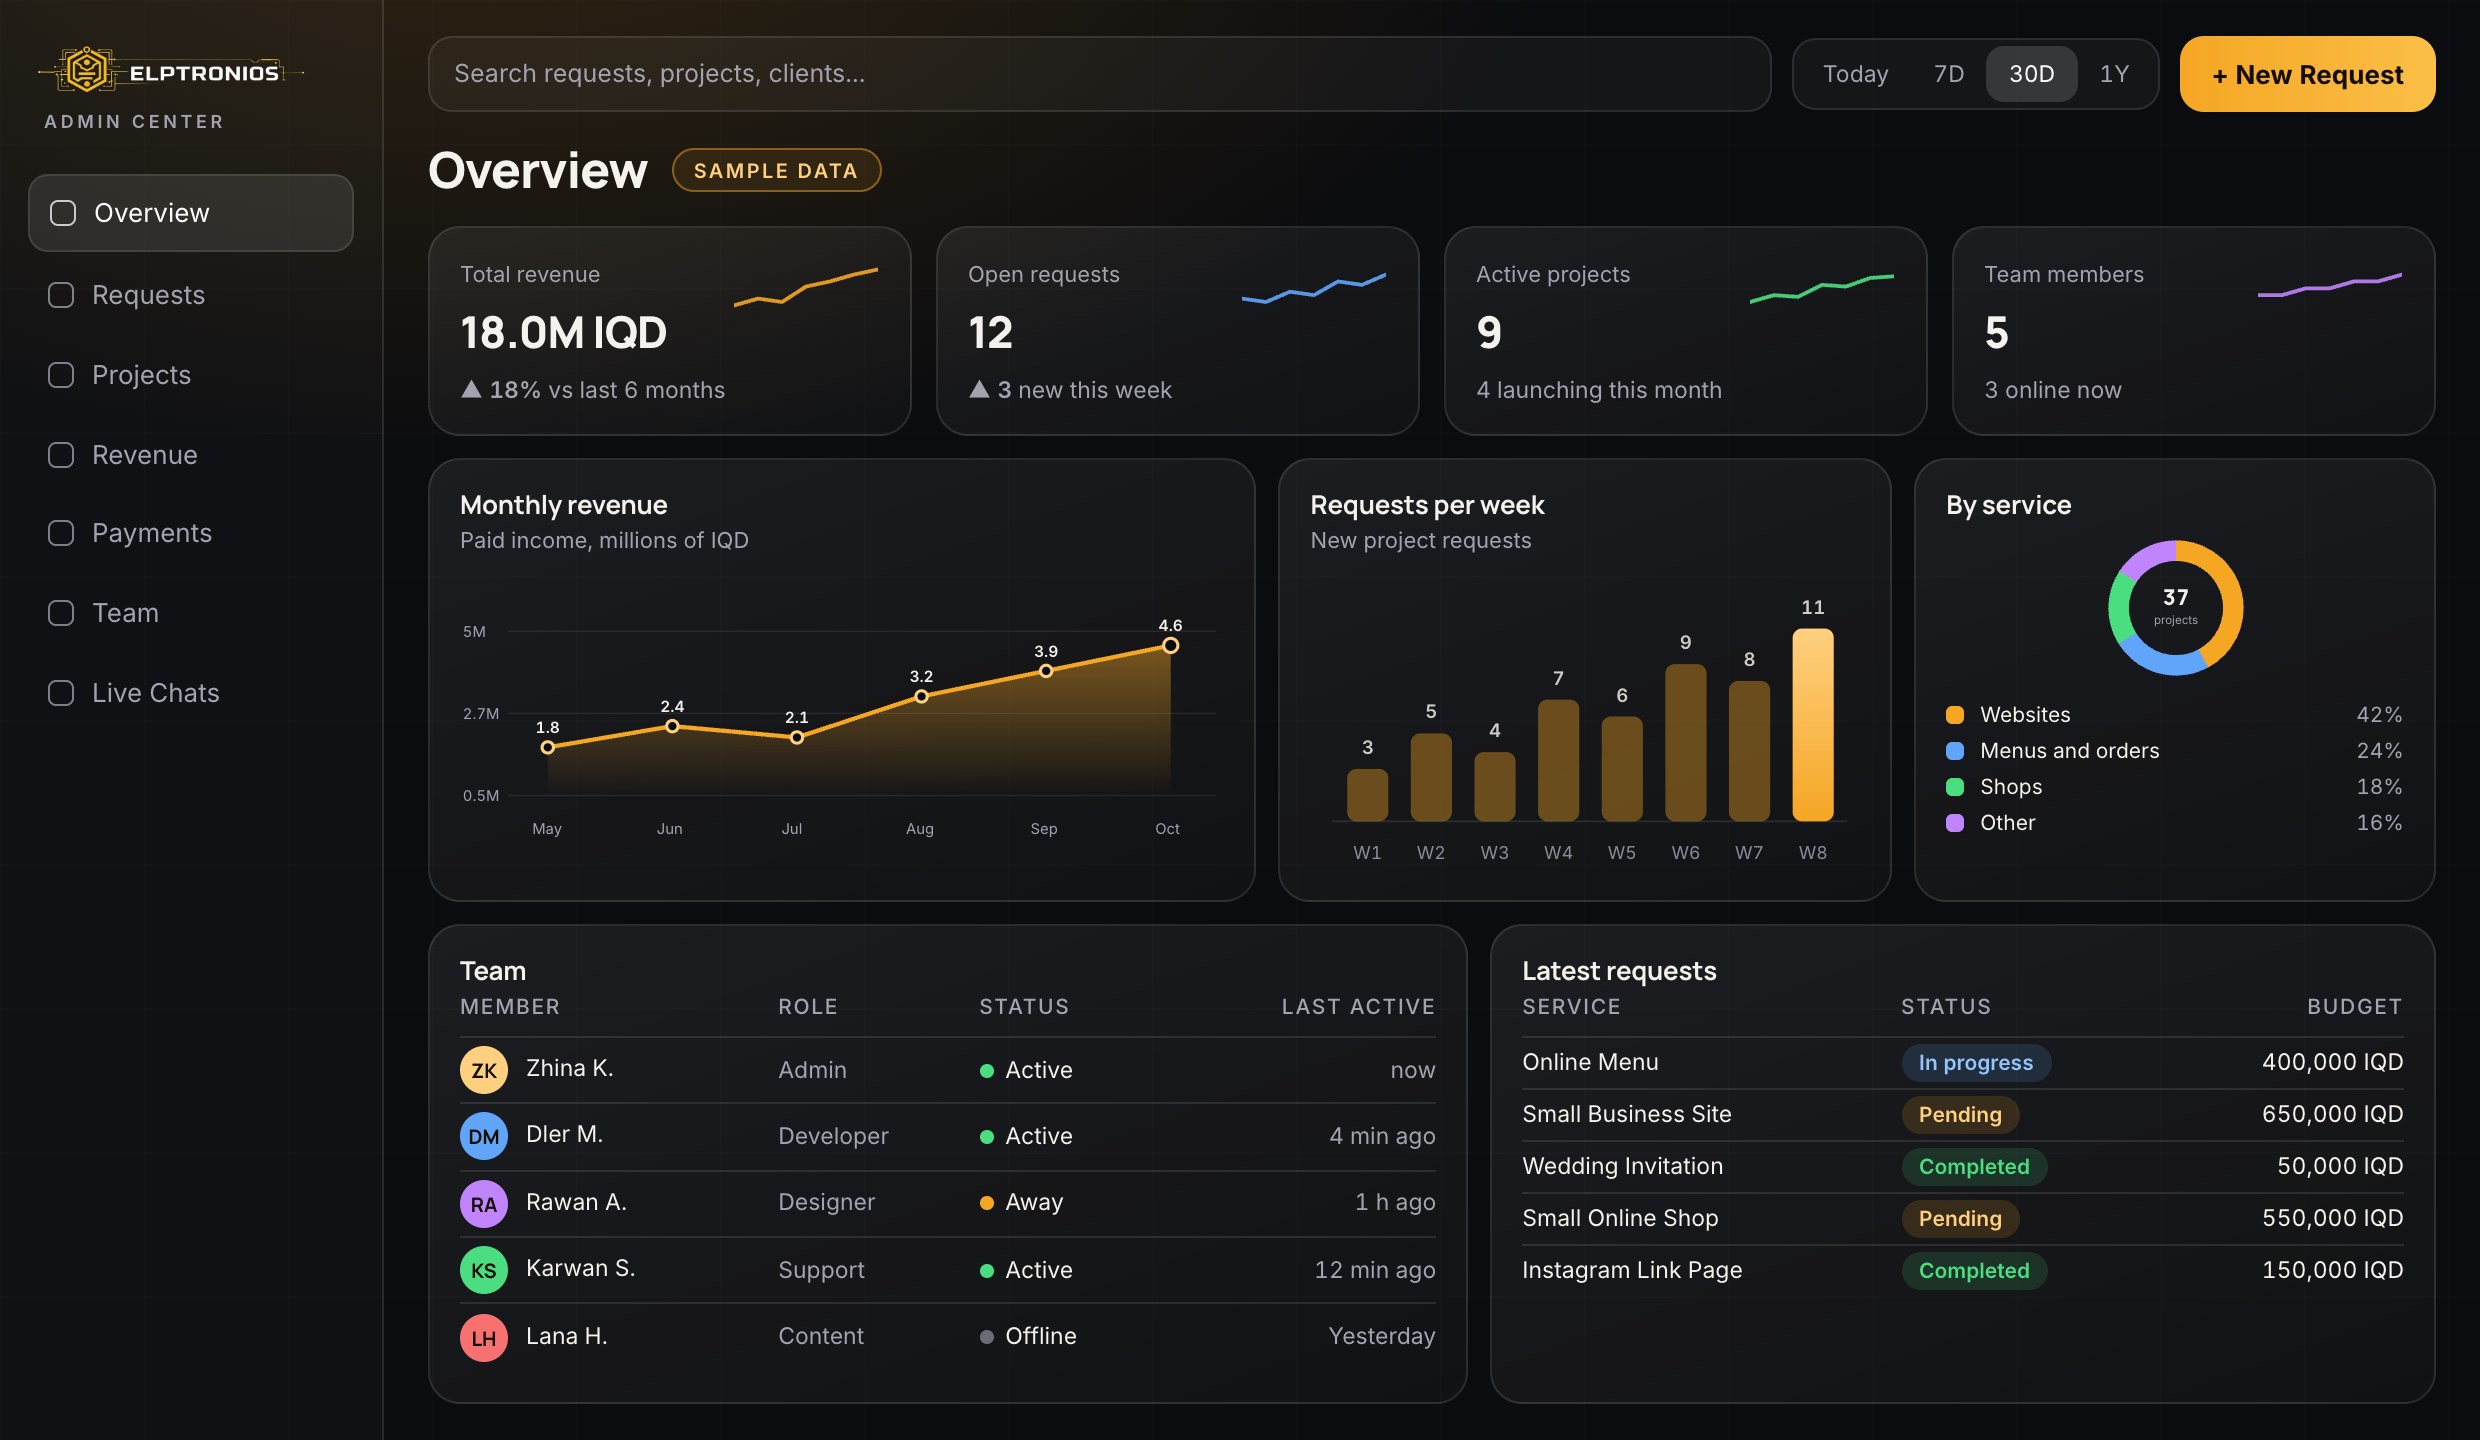Click the Elptronios logo emblem
This screenshot has width=2480, height=1440.
[x=87, y=71]
